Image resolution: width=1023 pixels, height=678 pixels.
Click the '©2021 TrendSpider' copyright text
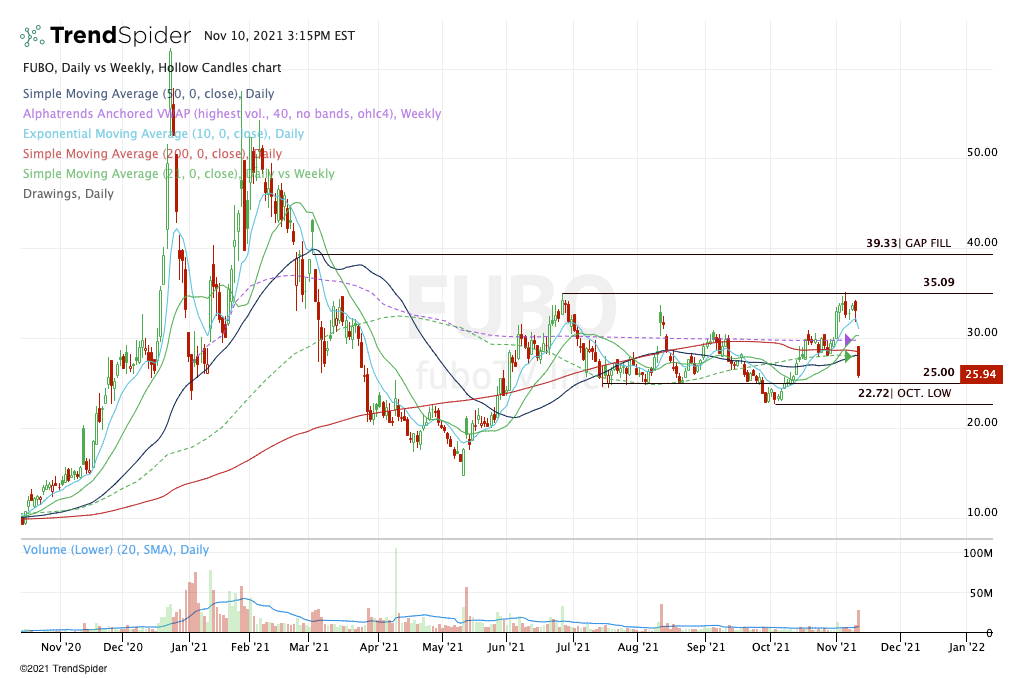pyautogui.click(x=63, y=669)
